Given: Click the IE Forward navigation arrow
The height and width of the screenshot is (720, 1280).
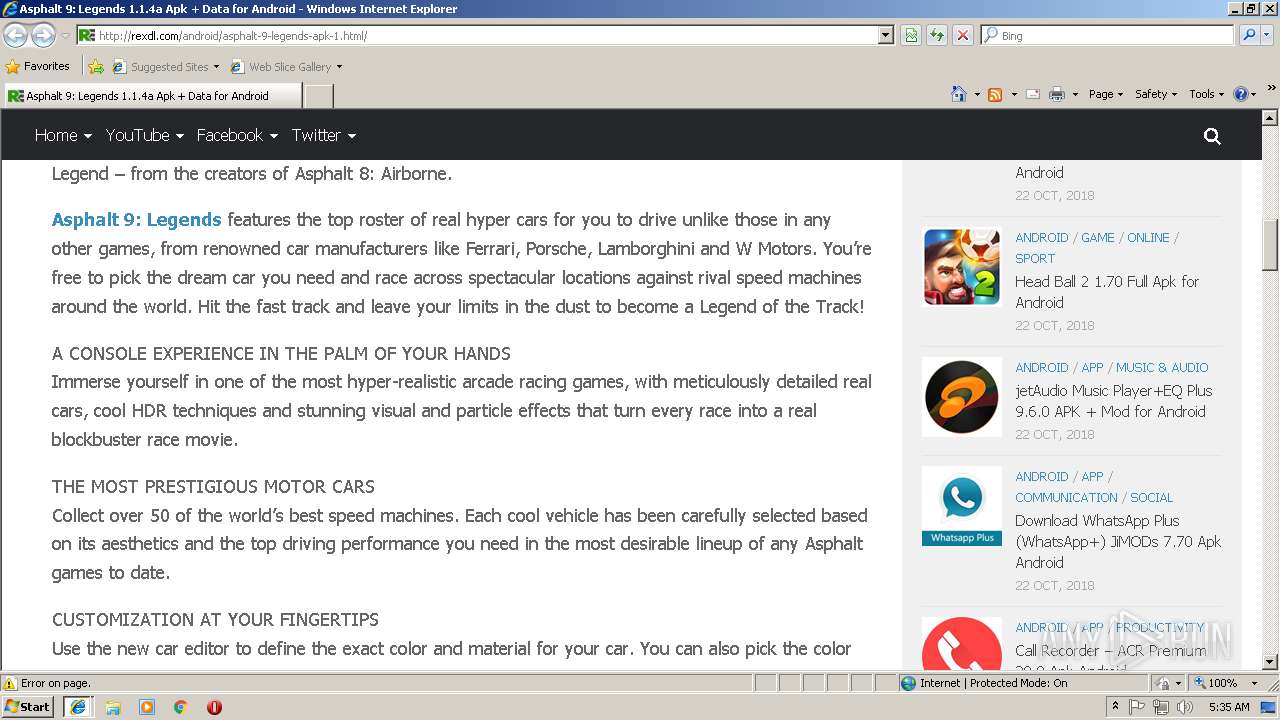Looking at the screenshot, I should tap(43, 35).
